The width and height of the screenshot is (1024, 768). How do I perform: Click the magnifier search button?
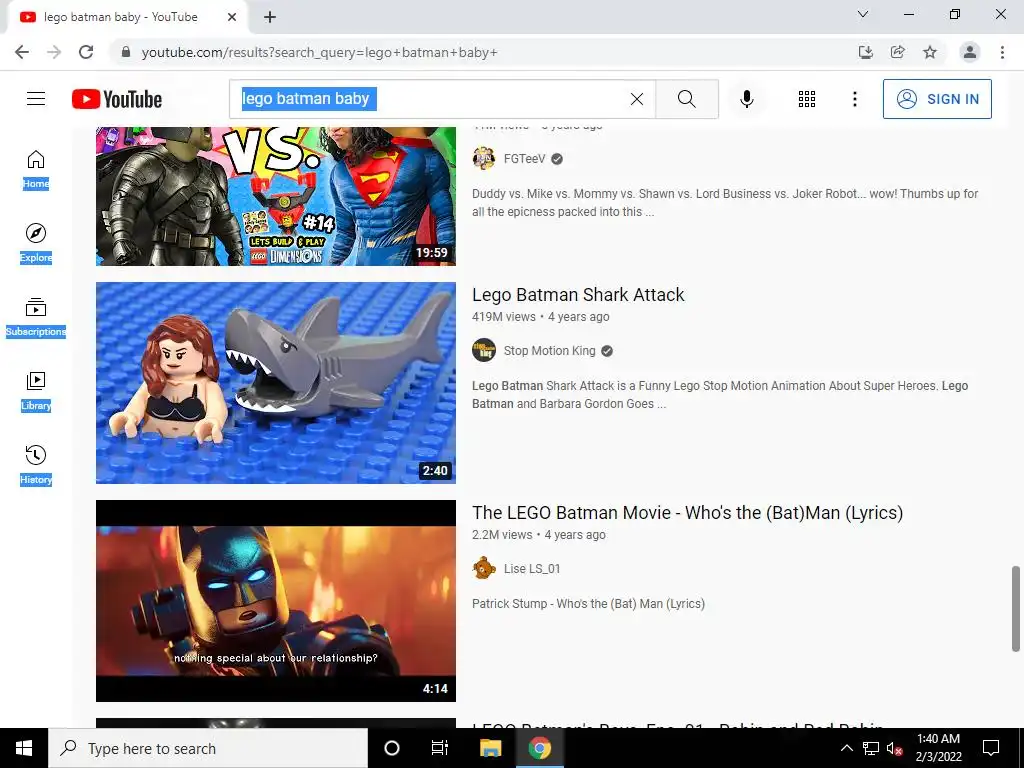[x=686, y=99]
